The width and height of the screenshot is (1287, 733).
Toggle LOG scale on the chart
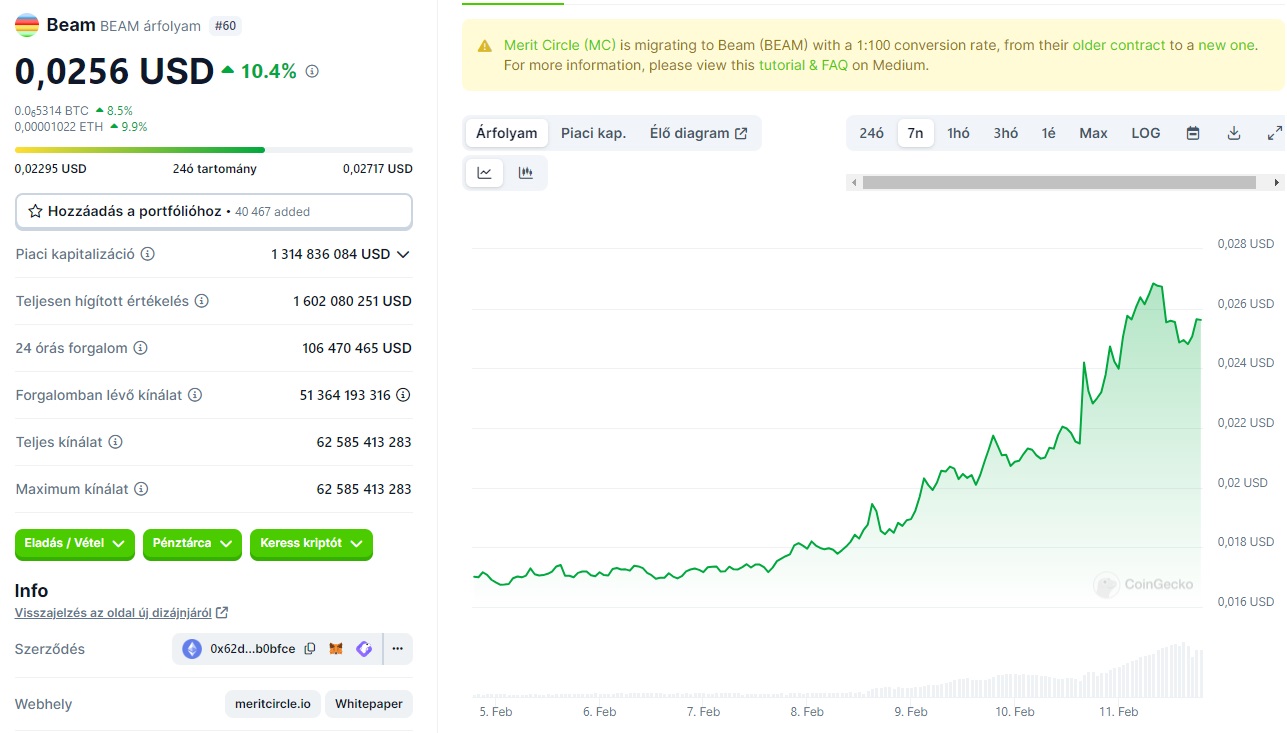[x=1146, y=133]
